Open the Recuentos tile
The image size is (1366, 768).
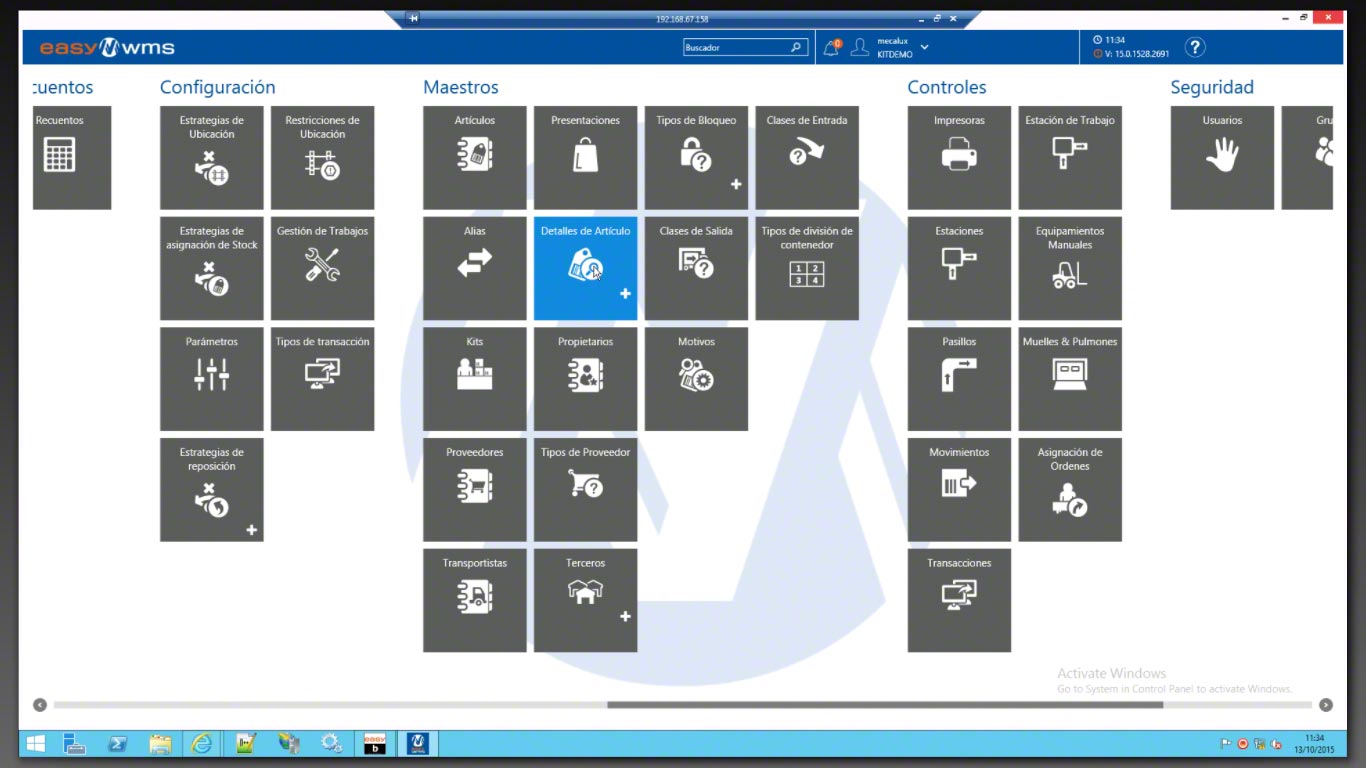click(x=72, y=158)
